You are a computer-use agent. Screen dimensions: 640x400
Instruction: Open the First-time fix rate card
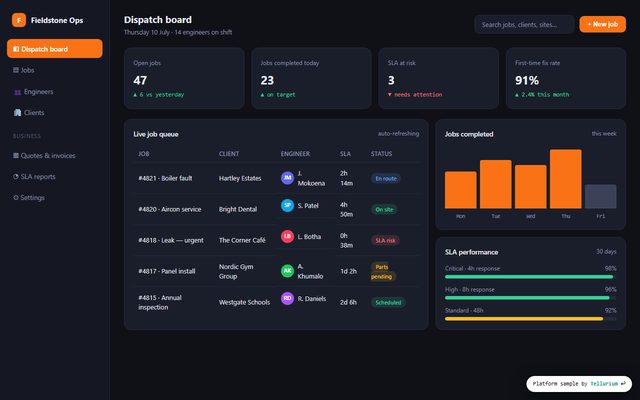[566, 78]
